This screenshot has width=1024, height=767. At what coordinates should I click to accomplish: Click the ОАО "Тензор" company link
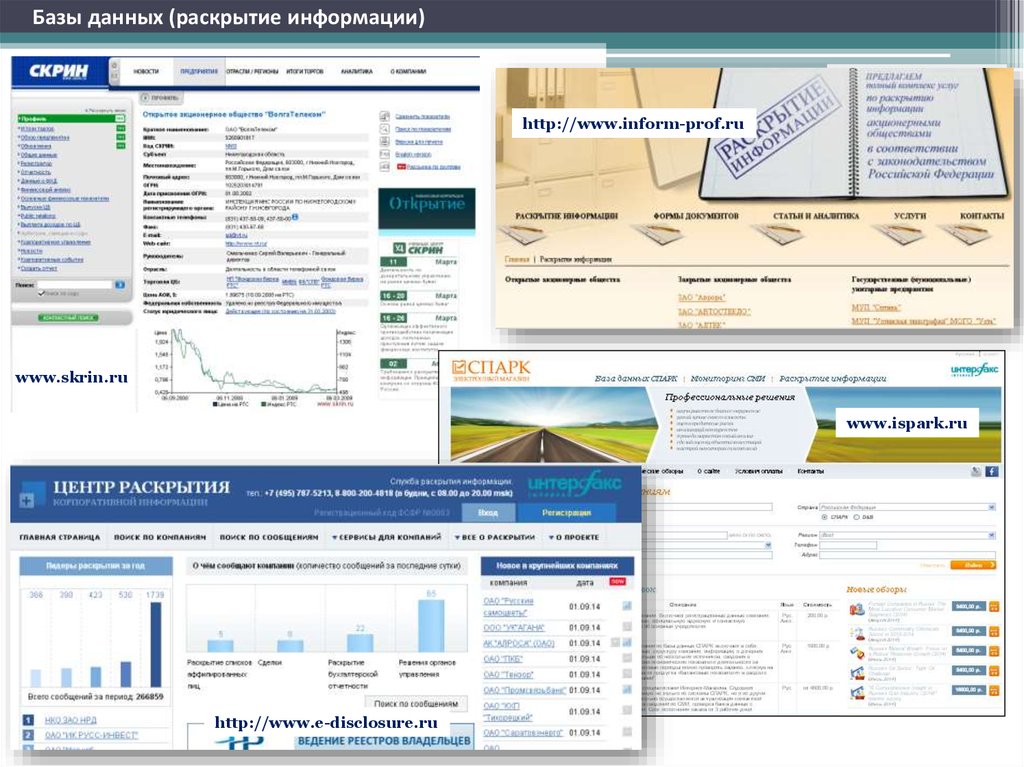(x=508, y=674)
